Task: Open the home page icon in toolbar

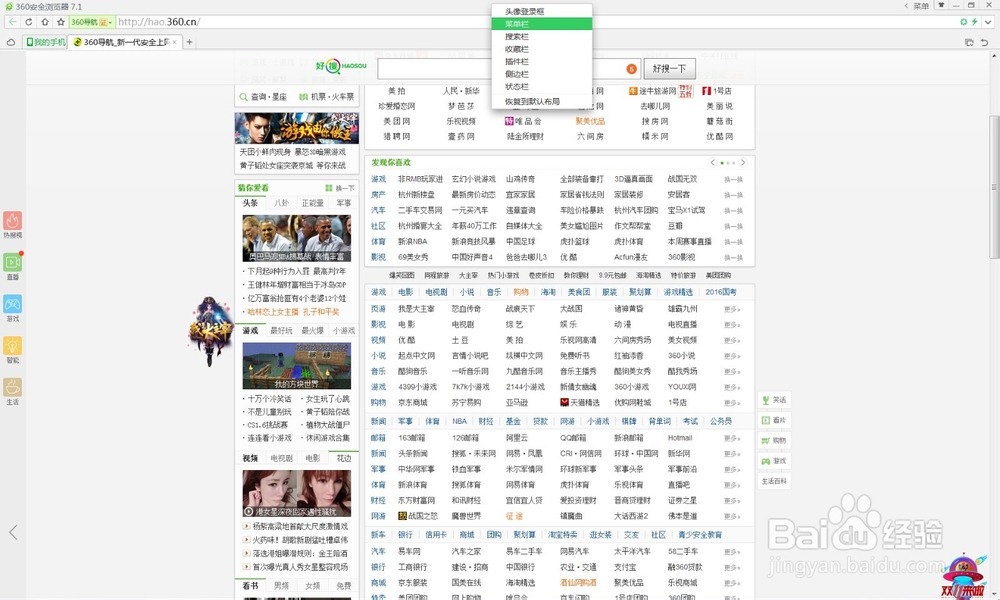Action: [x=45, y=22]
